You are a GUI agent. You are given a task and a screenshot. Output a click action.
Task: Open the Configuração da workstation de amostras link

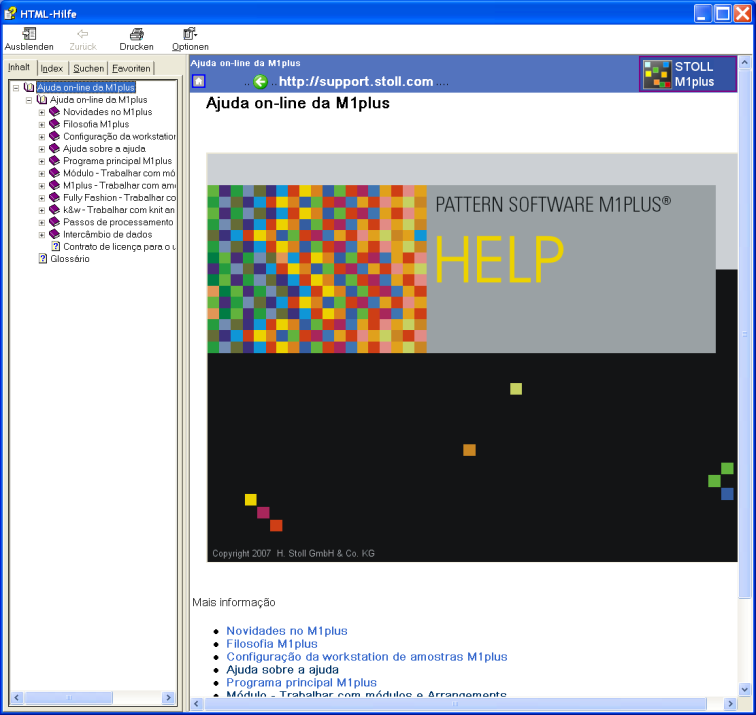[366, 657]
